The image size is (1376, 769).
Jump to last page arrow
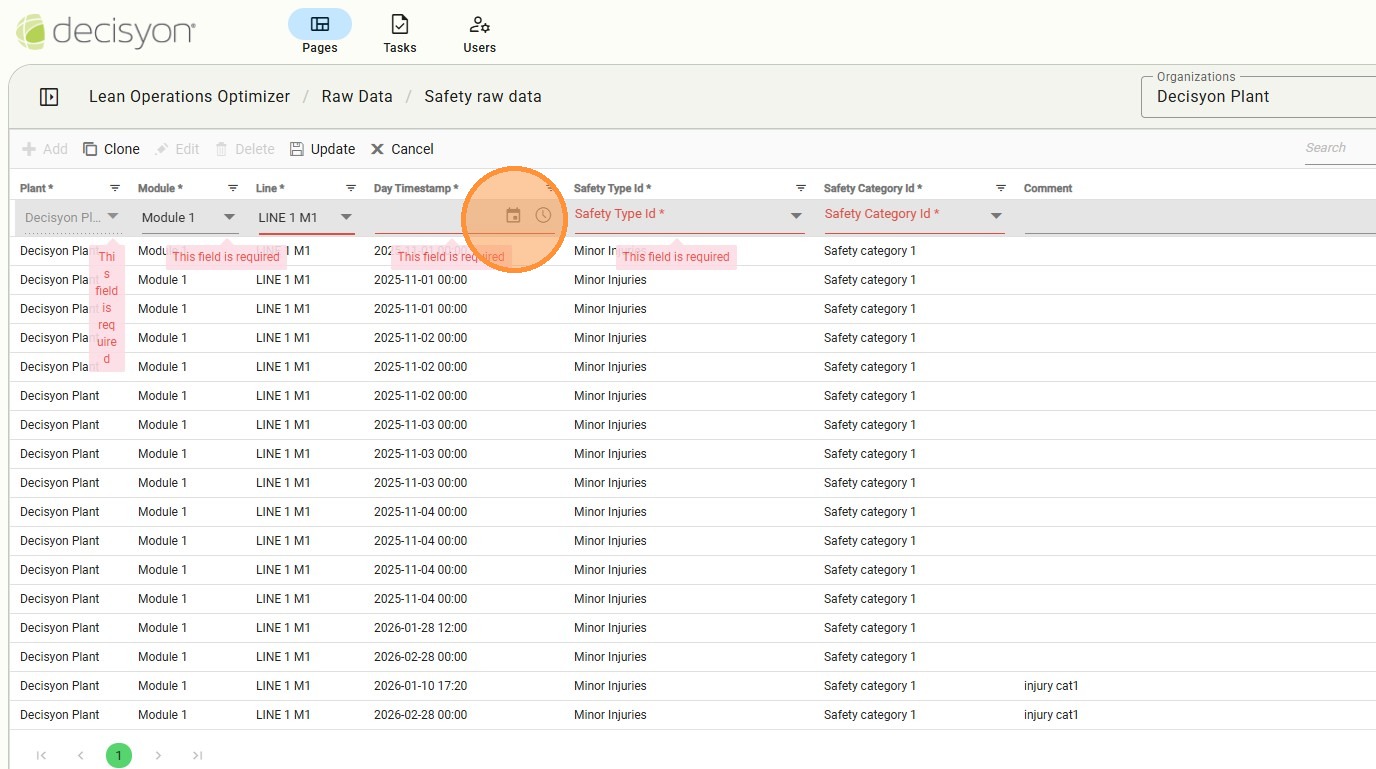tap(197, 755)
